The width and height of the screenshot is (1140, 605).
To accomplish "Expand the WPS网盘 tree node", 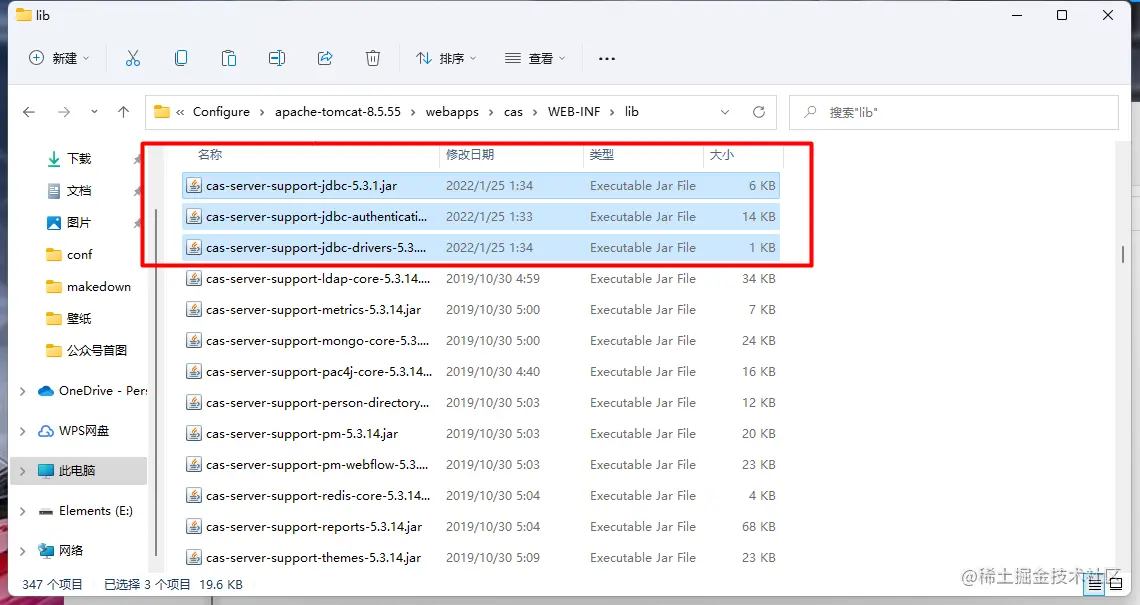I will (23, 431).
